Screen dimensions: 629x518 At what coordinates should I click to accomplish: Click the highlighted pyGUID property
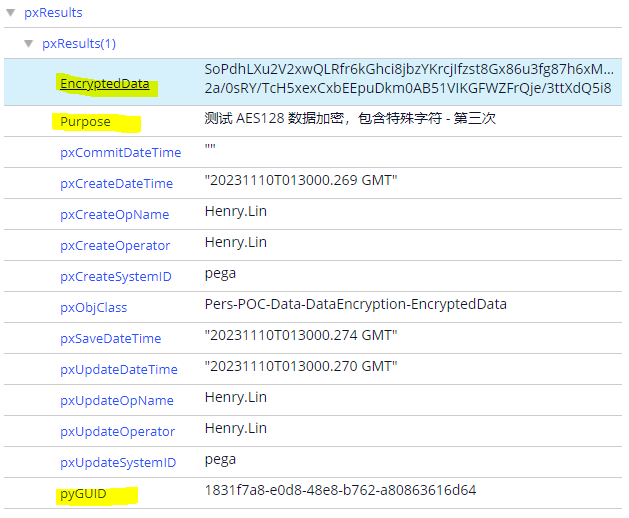click(x=83, y=494)
